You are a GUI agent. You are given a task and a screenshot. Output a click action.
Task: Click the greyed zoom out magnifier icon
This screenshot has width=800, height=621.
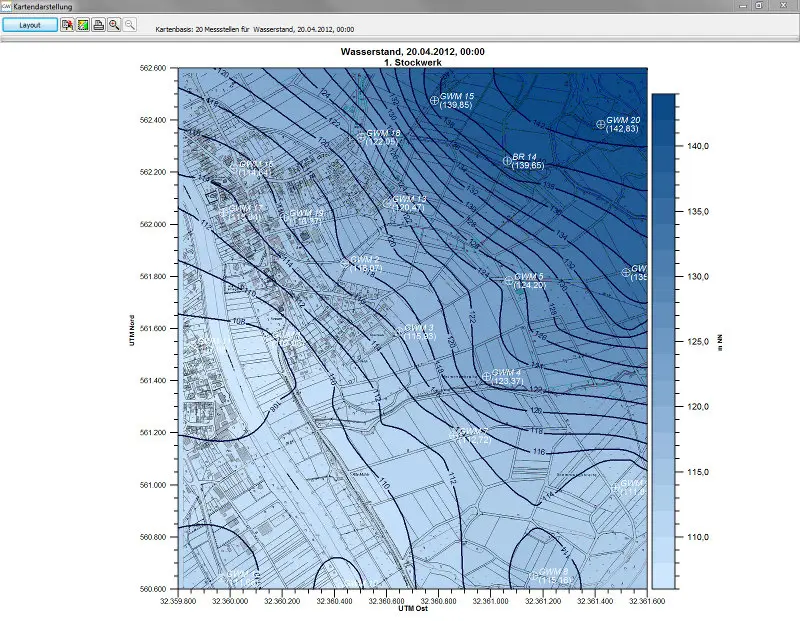130,24
